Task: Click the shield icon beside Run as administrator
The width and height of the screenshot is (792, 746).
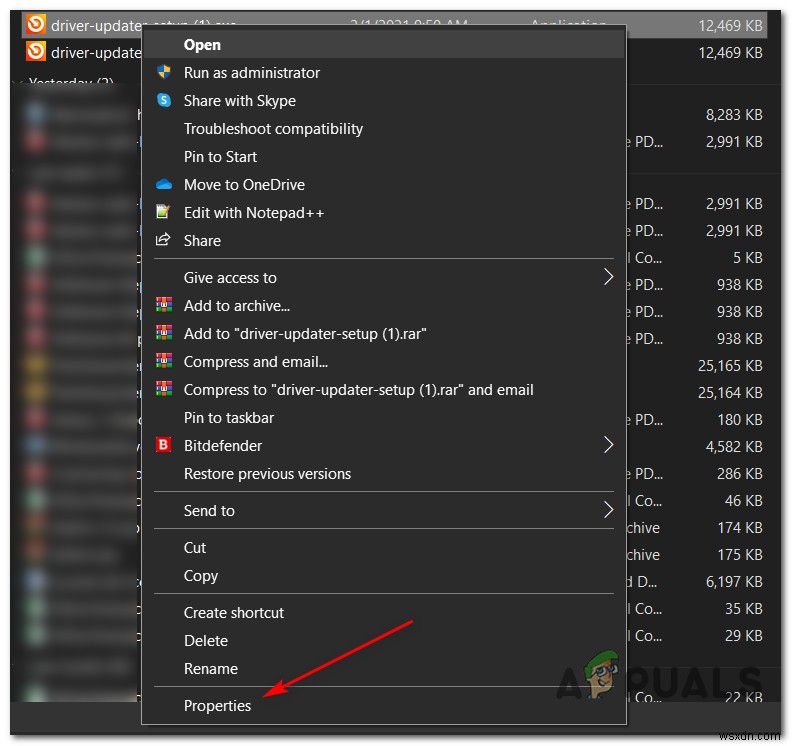Action: 164,72
